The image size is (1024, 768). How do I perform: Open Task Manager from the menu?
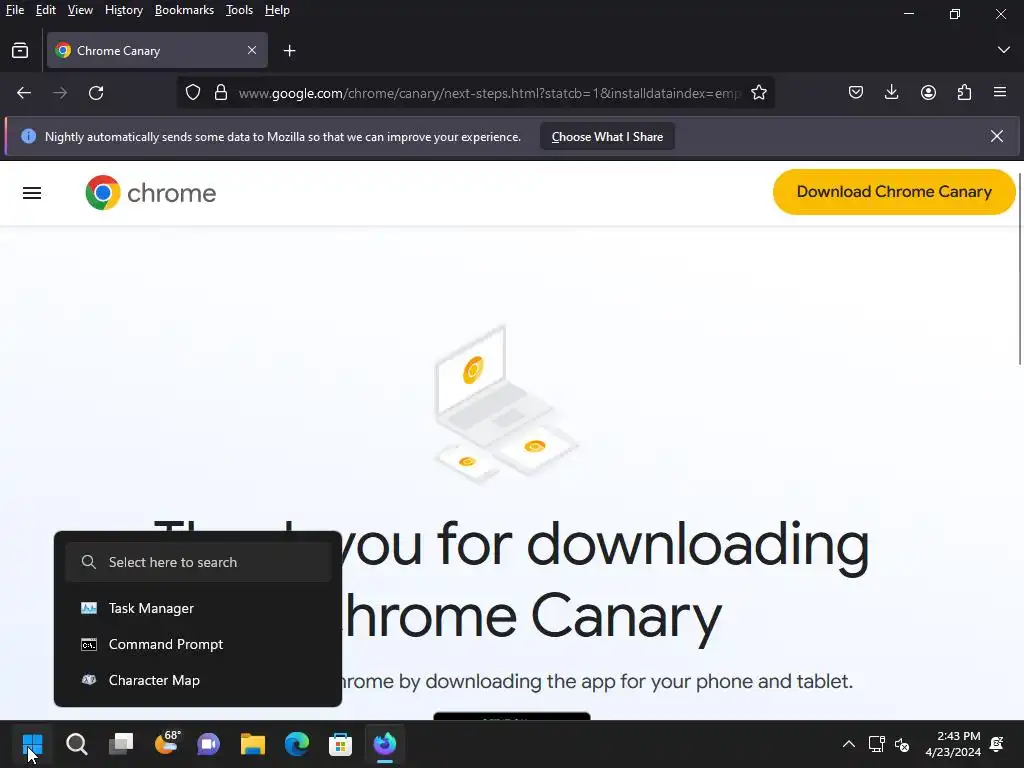tap(198, 608)
